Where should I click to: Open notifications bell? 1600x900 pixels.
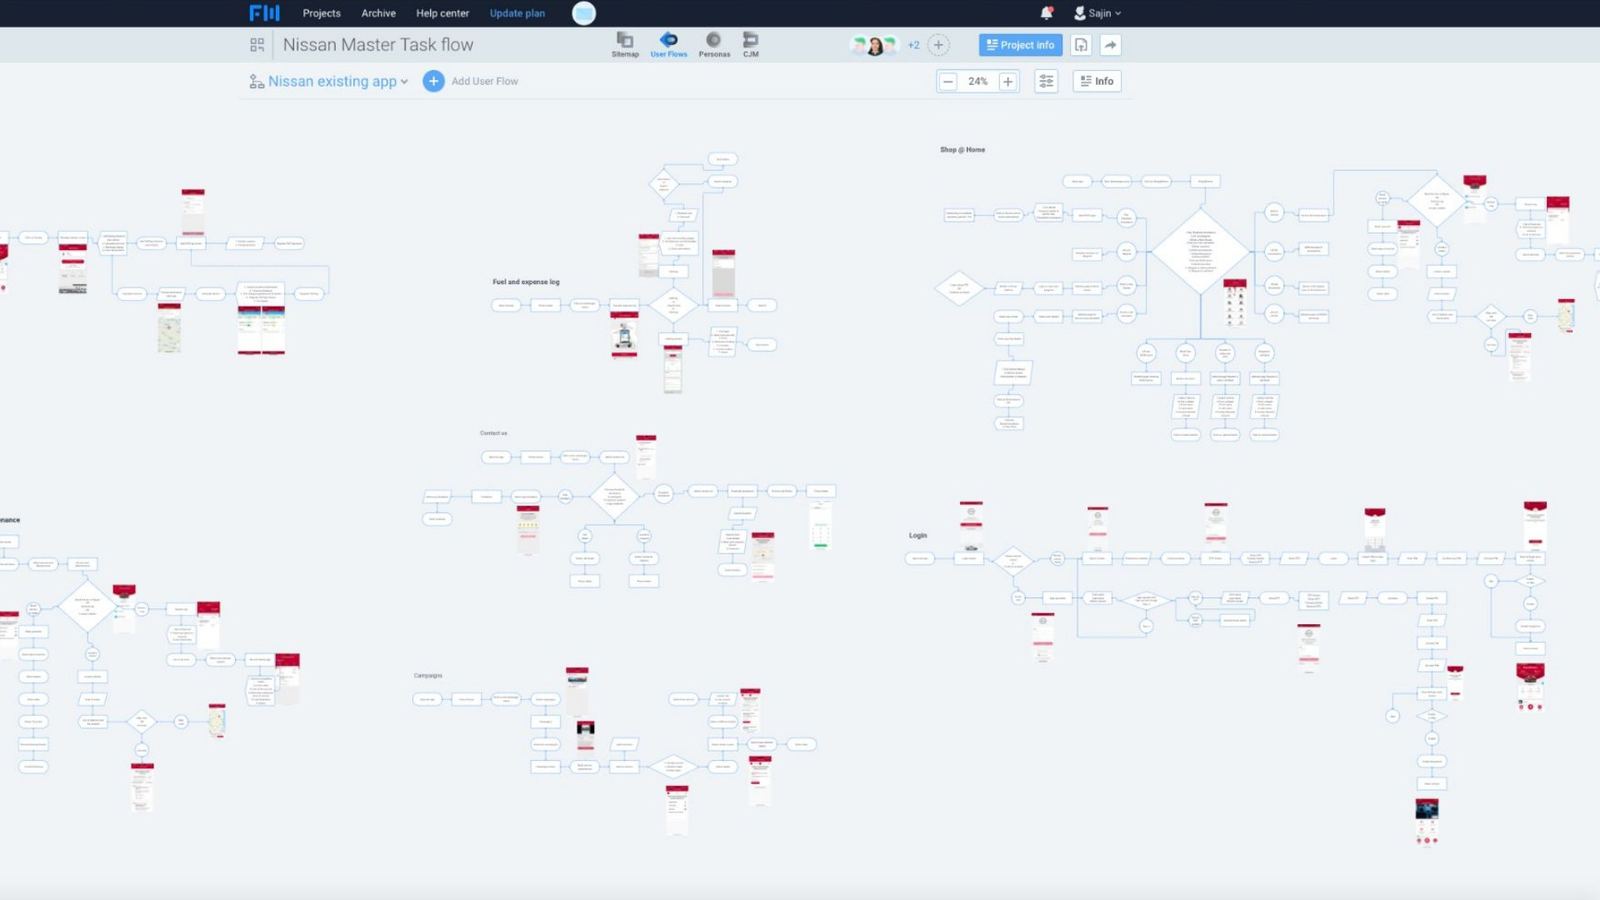point(1046,13)
